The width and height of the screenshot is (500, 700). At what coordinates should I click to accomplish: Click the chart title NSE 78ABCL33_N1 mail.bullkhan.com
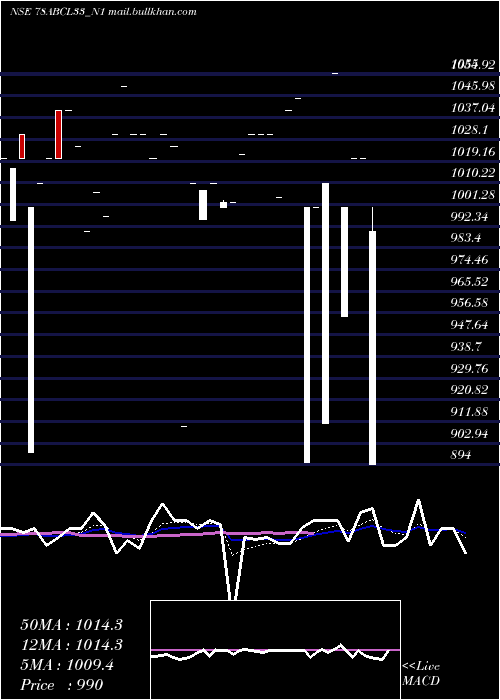103,12
